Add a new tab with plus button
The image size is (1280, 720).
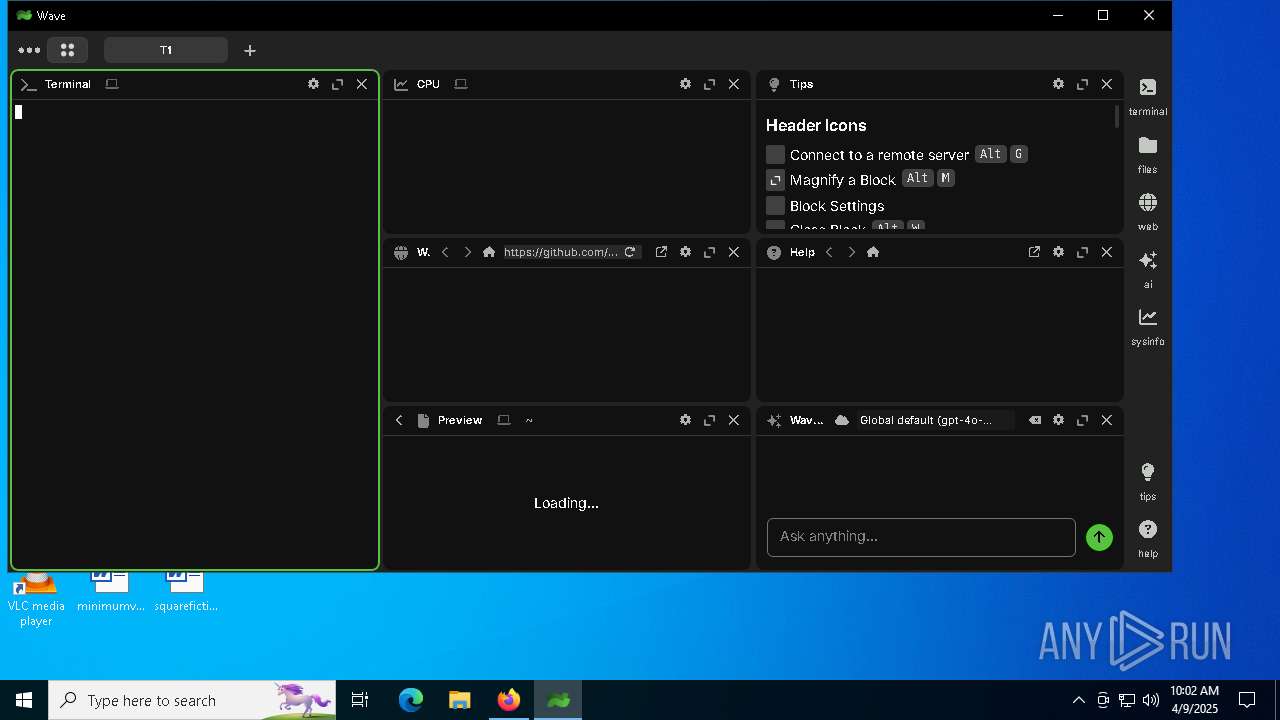tap(250, 50)
